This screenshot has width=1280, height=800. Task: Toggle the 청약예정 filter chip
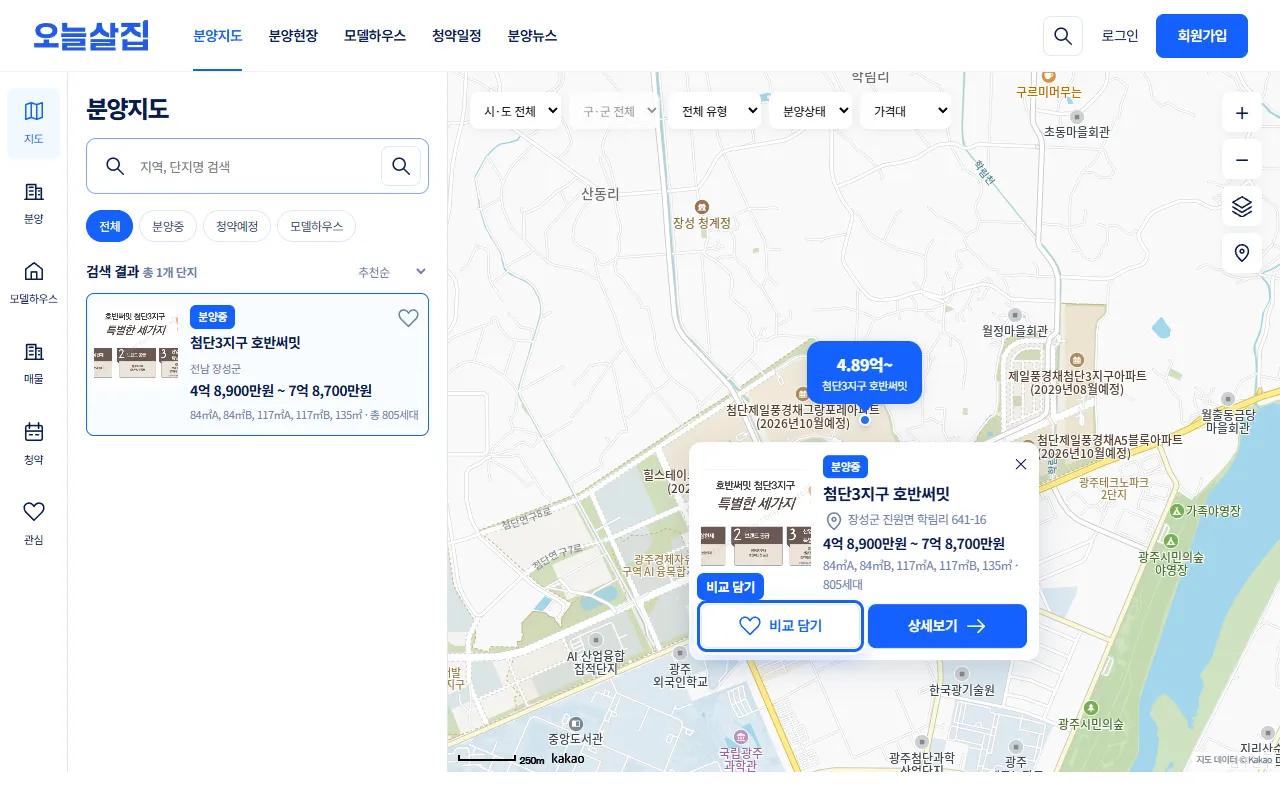(x=237, y=227)
